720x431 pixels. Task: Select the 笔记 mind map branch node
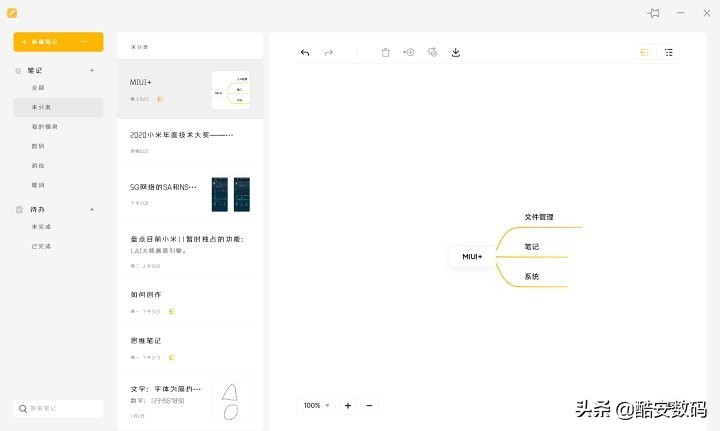tap(532, 247)
